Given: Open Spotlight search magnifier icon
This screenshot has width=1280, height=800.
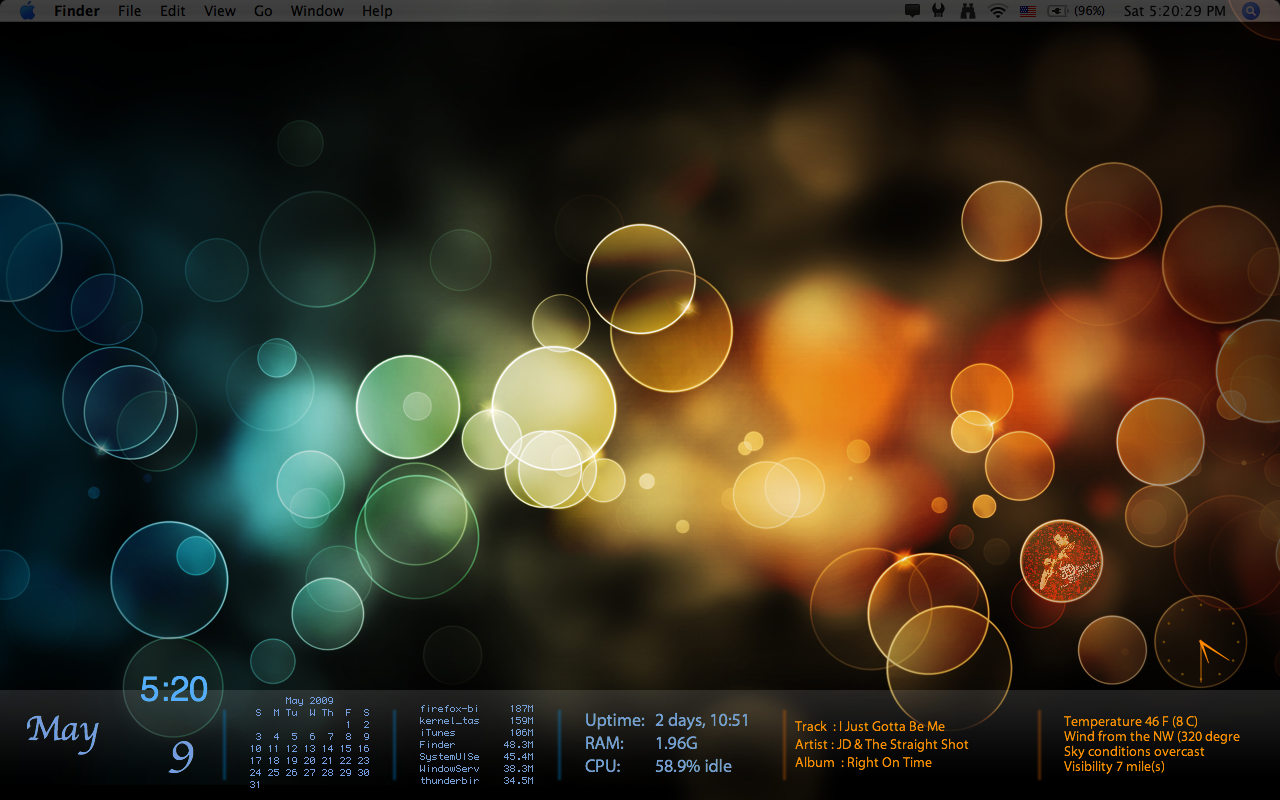Looking at the screenshot, I should click(1251, 11).
